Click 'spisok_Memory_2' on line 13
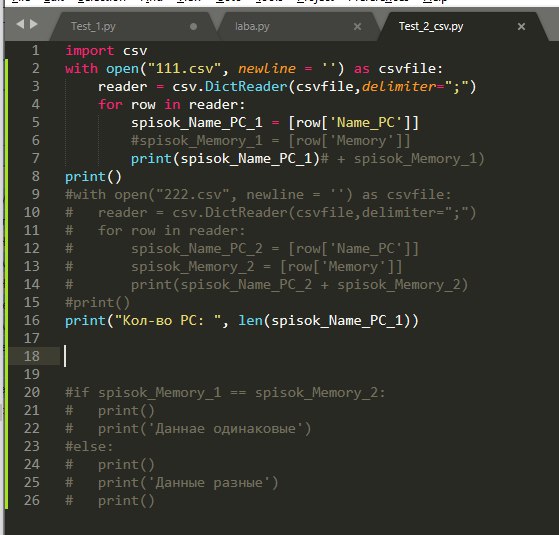The width and height of the screenshot is (559, 535). 193,267
